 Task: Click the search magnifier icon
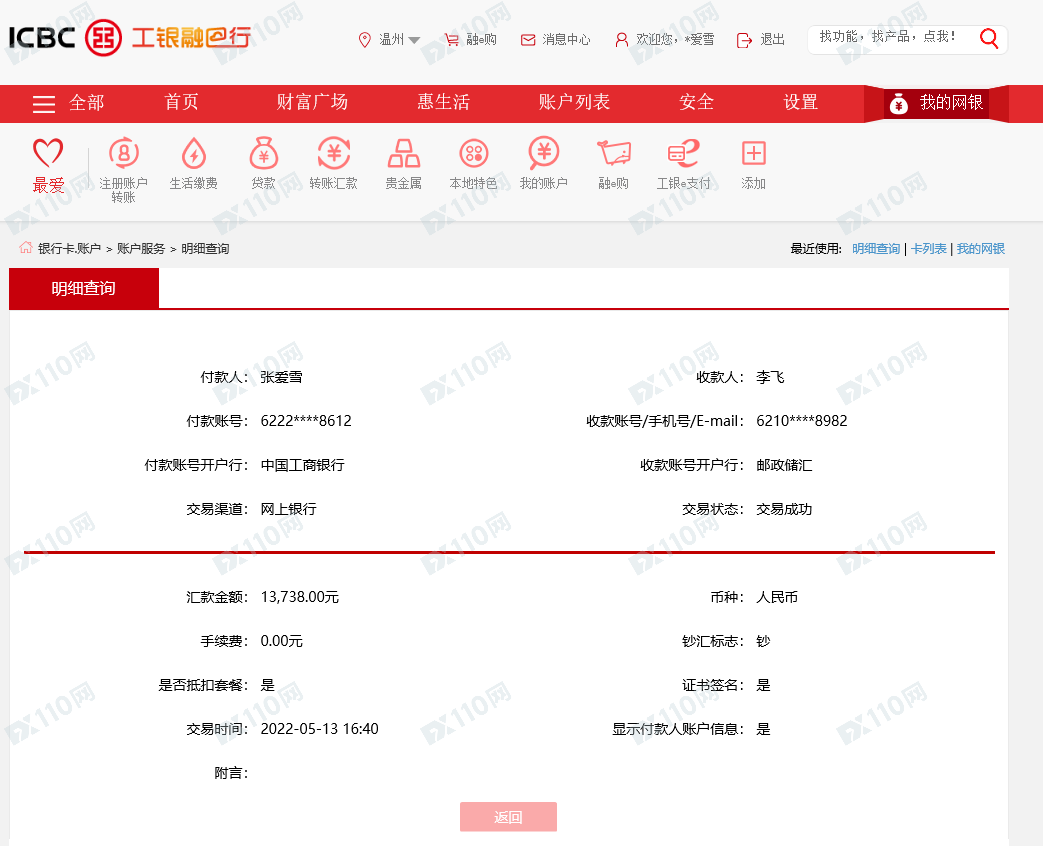click(x=989, y=39)
